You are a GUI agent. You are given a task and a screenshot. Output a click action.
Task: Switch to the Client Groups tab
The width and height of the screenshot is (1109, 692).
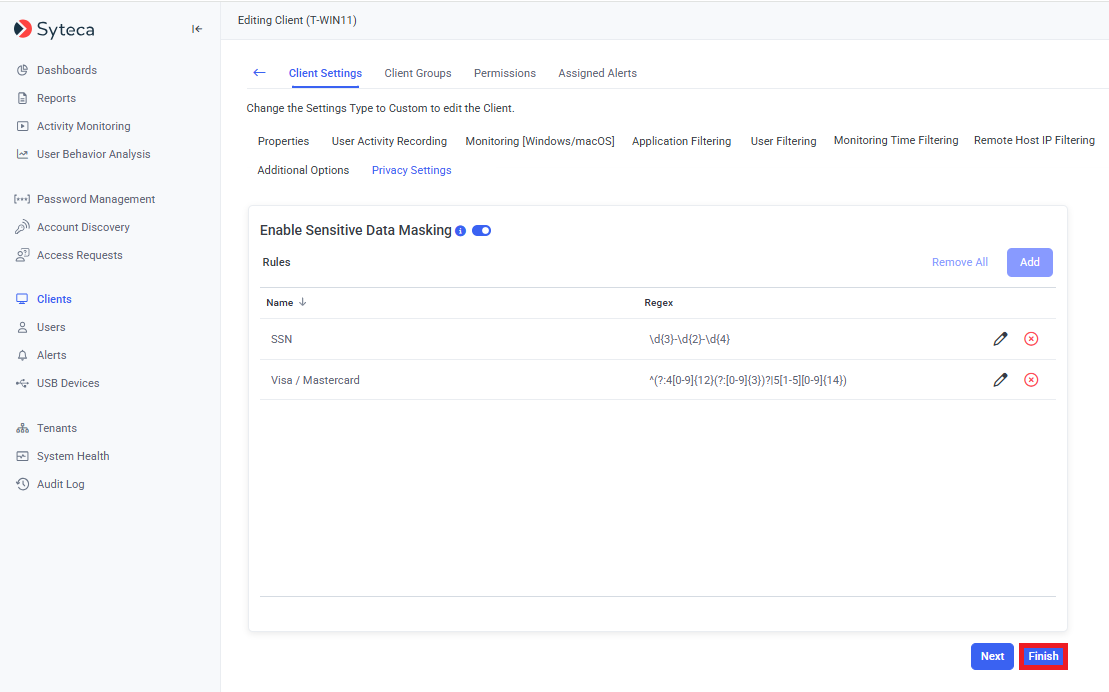418,73
